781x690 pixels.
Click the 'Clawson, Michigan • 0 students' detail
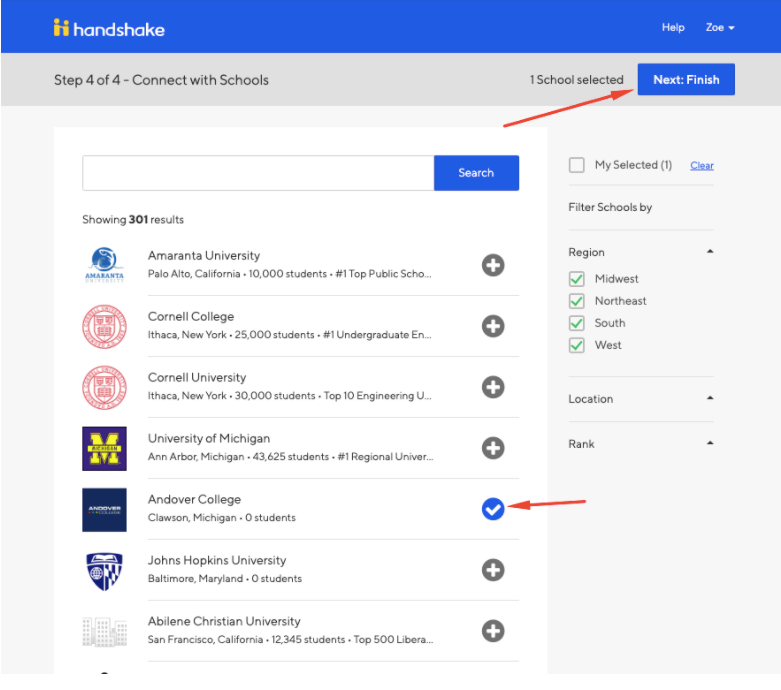[x=222, y=518]
